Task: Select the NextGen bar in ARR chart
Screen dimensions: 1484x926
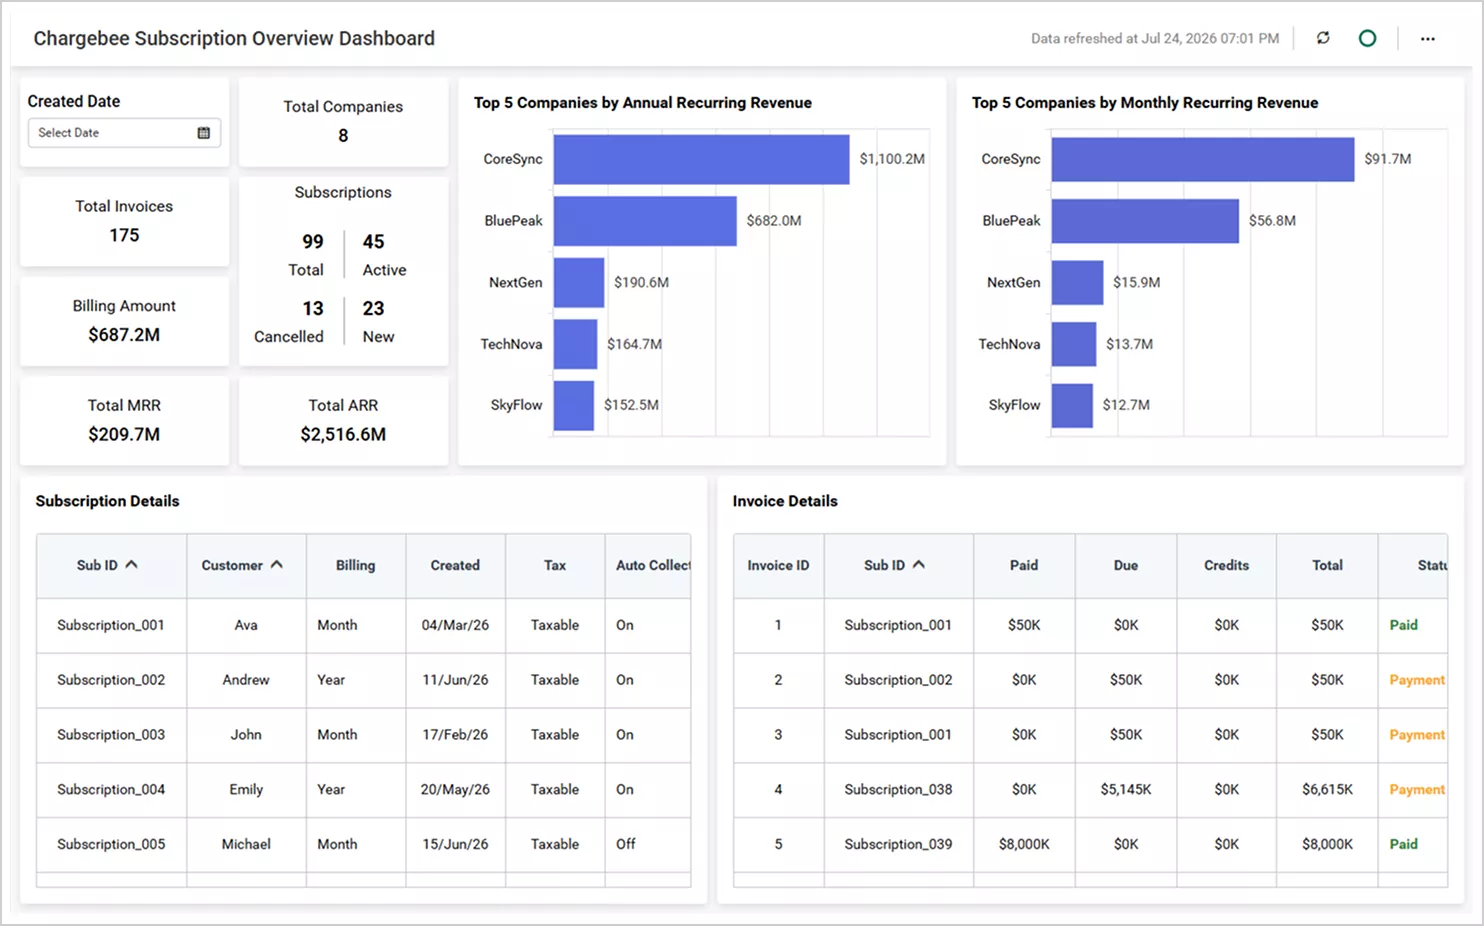Action: point(579,282)
